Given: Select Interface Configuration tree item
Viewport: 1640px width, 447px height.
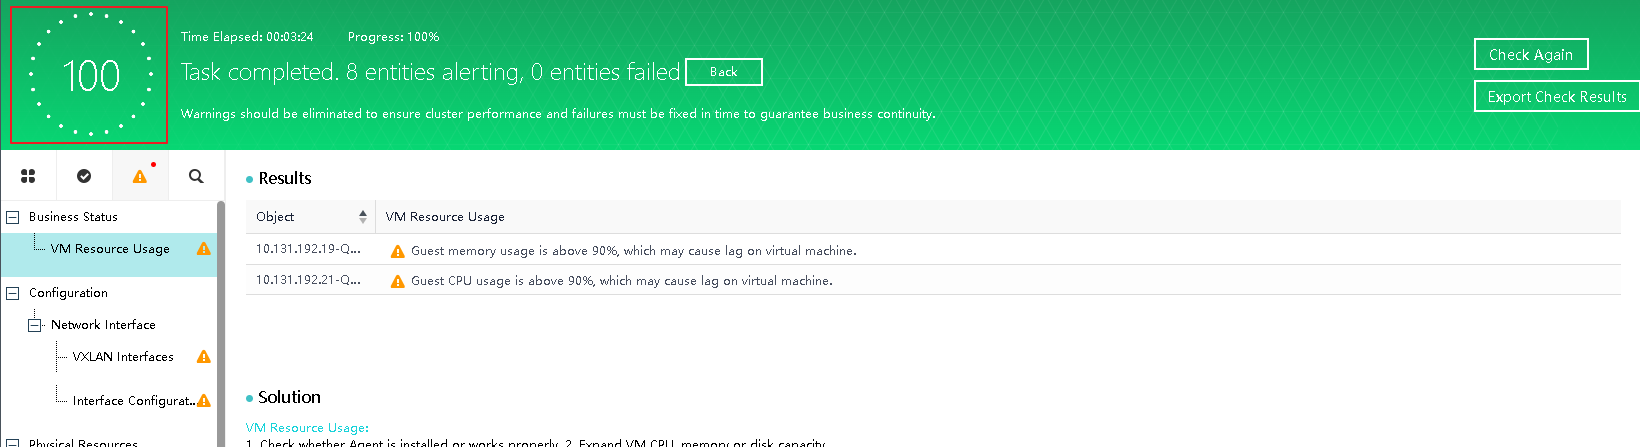Looking at the screenshot, I should tap(133, 401).
